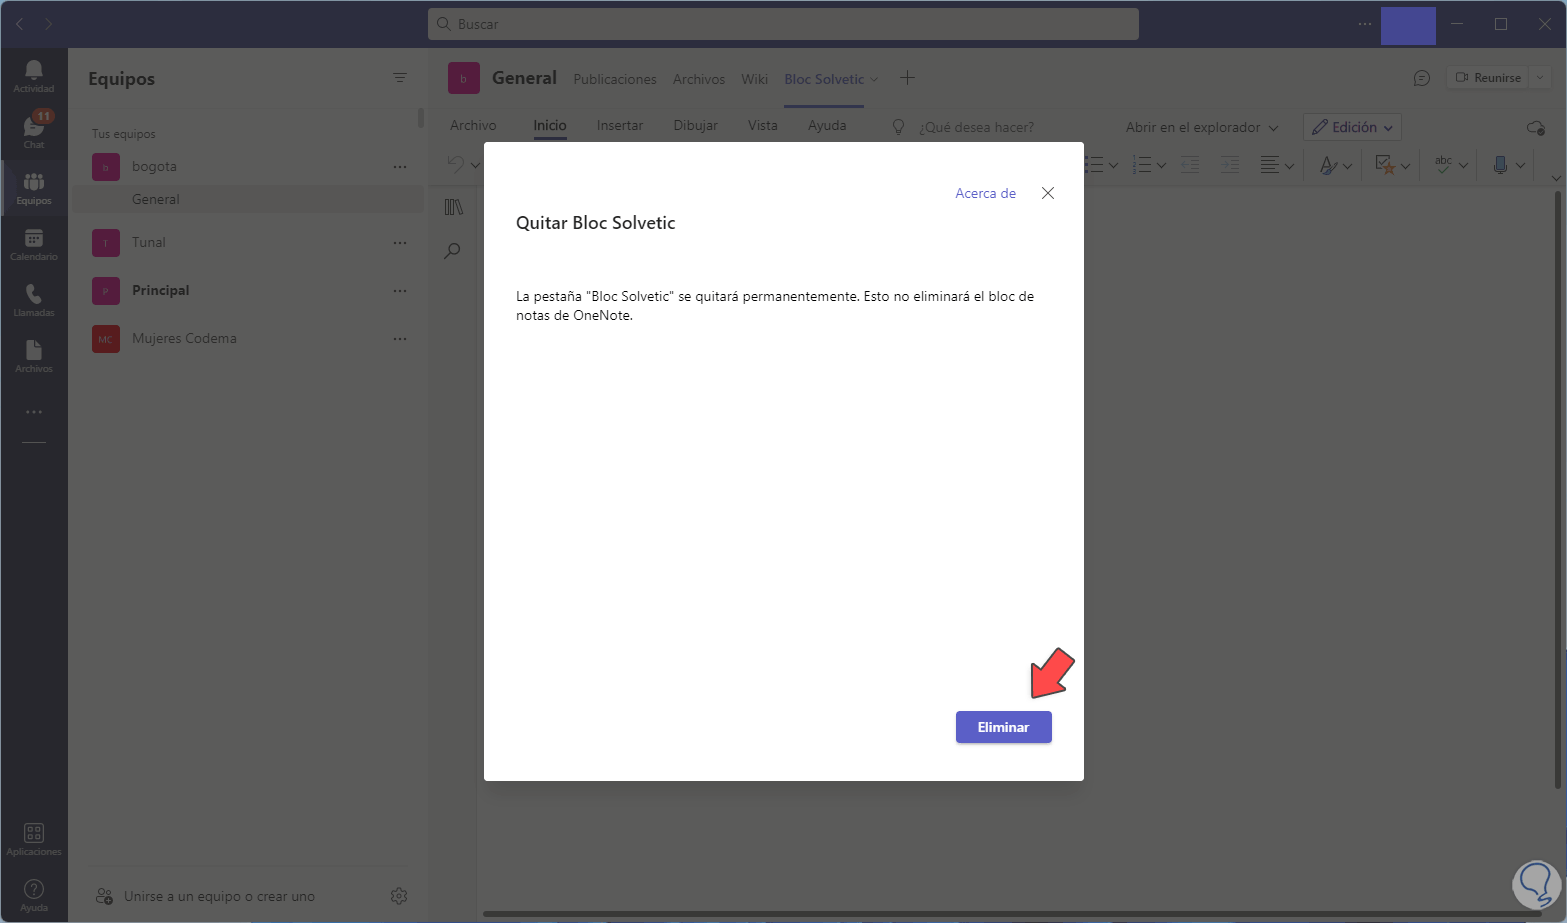Open the Archivo ribbon menu
Viewport: 1567px width, 923px height.
(x=473, y=125)
